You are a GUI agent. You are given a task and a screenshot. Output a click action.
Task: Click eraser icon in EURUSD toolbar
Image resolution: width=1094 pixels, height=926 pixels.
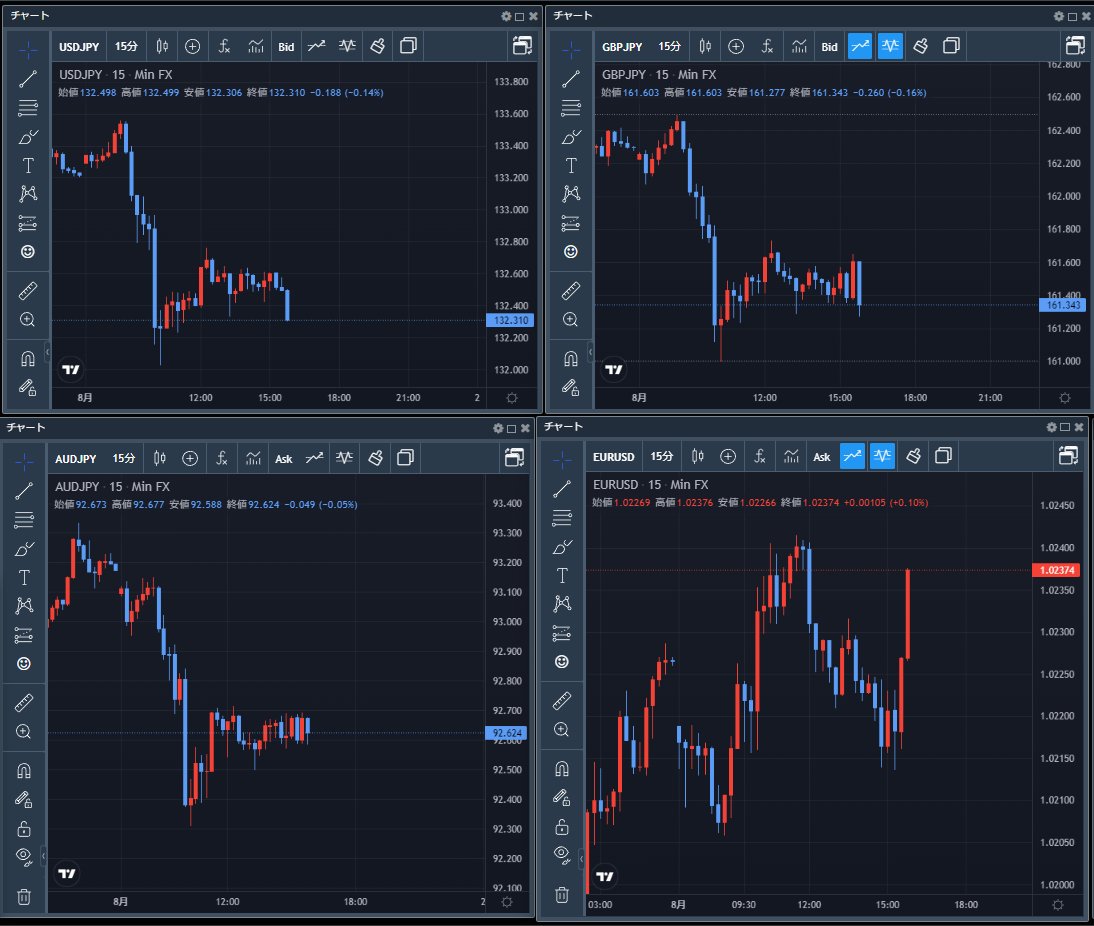point(913,456)
